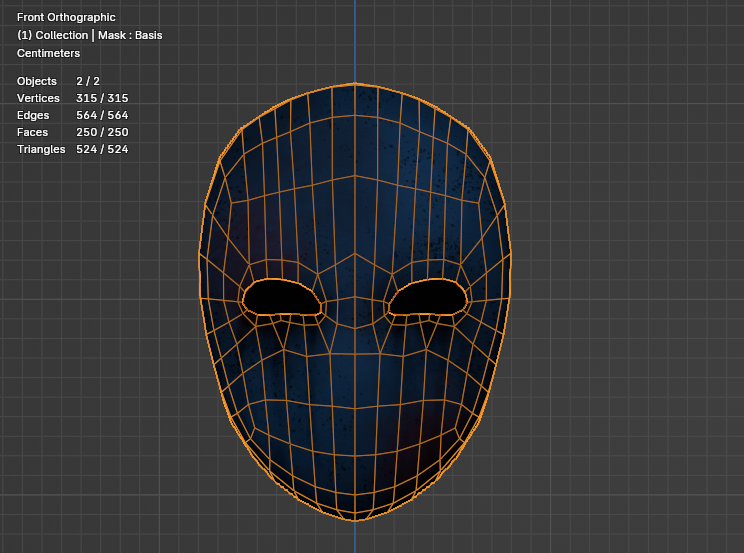Click inside the mask's eye hole on screen right
This screenshot has width=744, height=553.
coord(428,297)
